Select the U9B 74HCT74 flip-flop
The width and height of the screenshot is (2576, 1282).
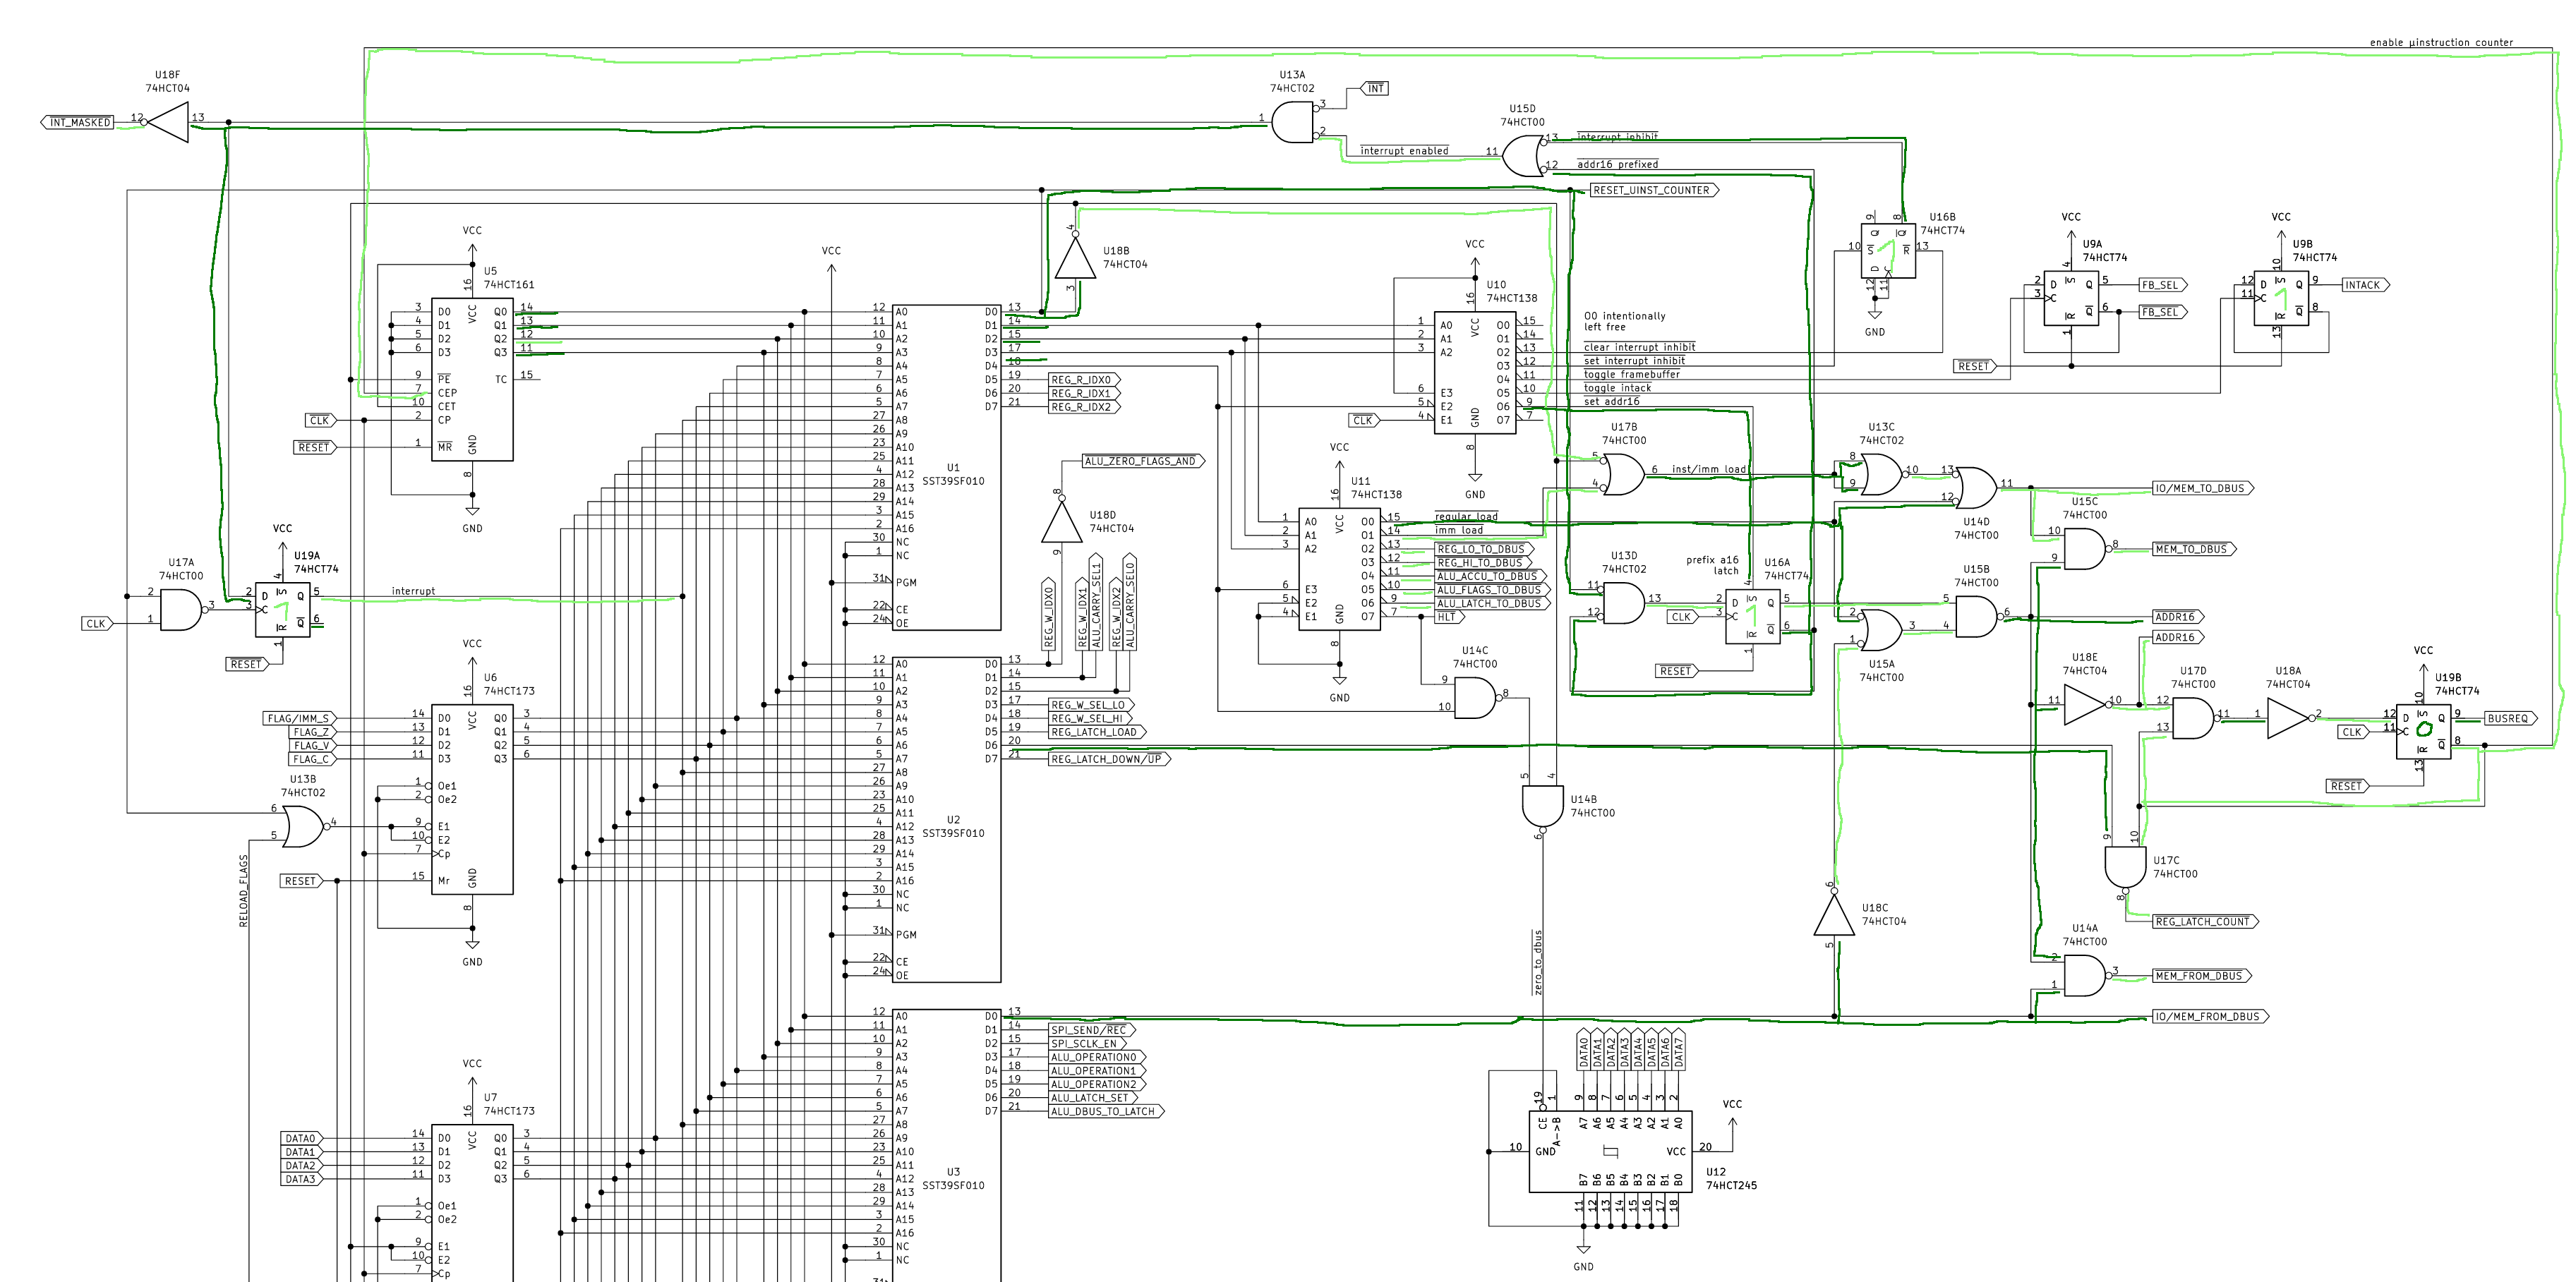[x=2281, y=298]
